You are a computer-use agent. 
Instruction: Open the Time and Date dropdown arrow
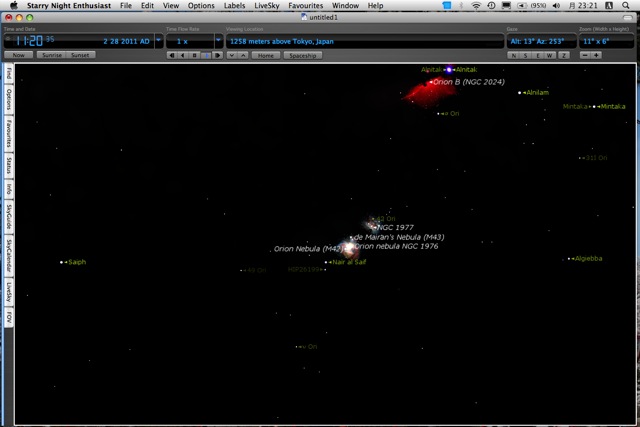(x=159, y=41)
